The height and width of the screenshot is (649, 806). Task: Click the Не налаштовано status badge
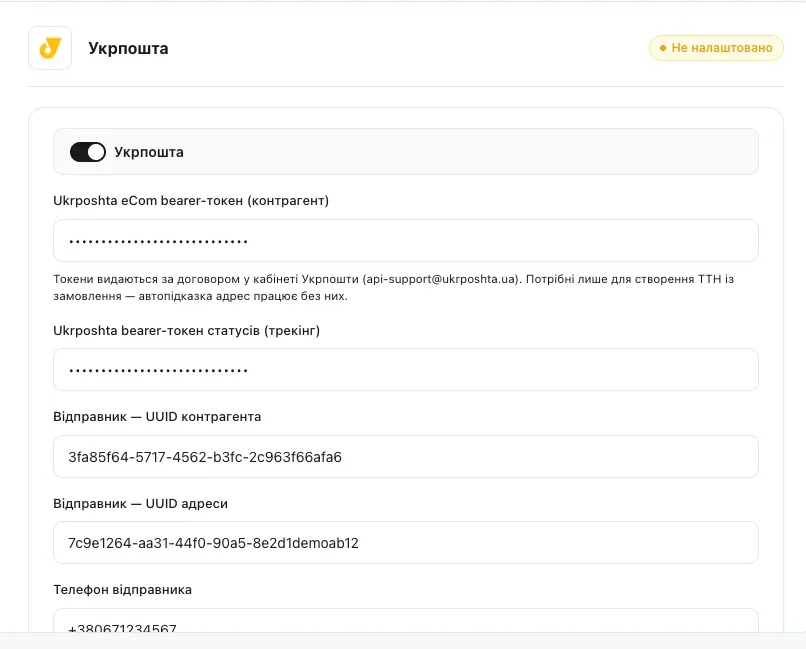pos(716,48)
